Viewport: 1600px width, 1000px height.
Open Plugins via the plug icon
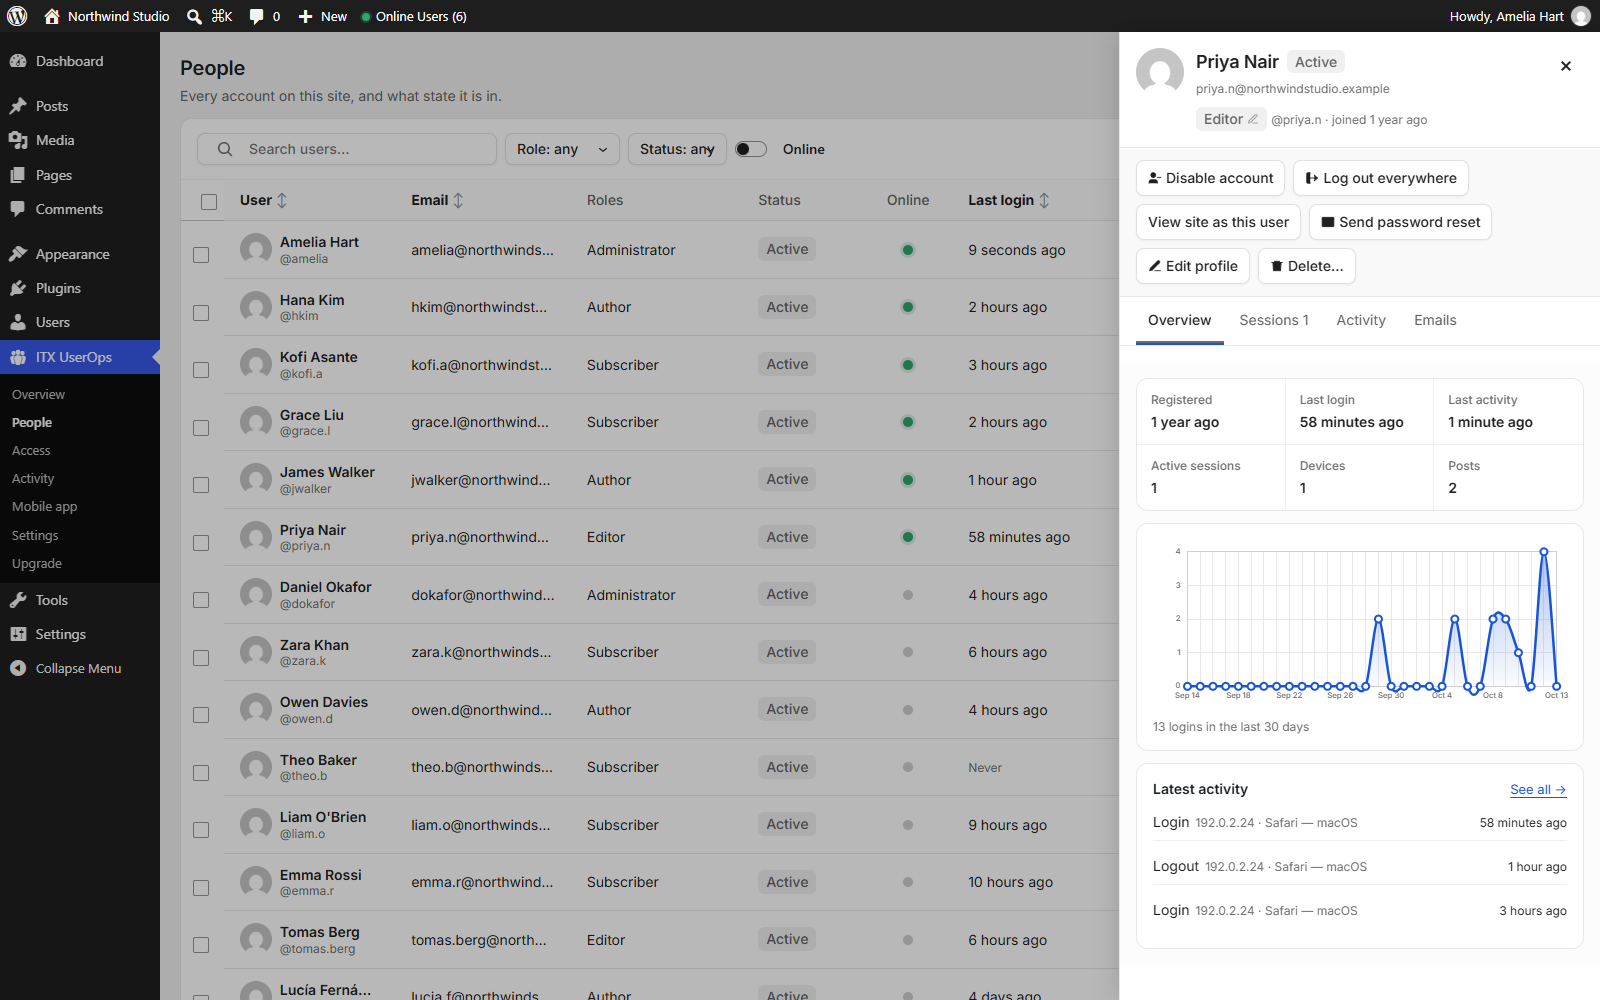coord(18,288)
